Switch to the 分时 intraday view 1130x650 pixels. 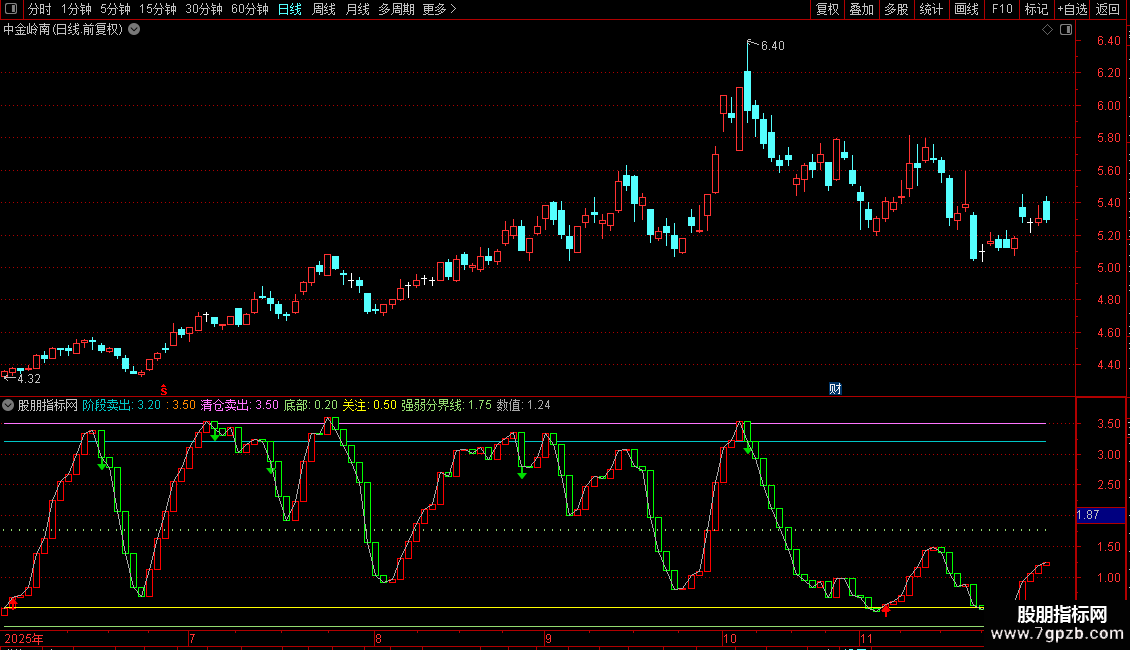click(39, 10)
